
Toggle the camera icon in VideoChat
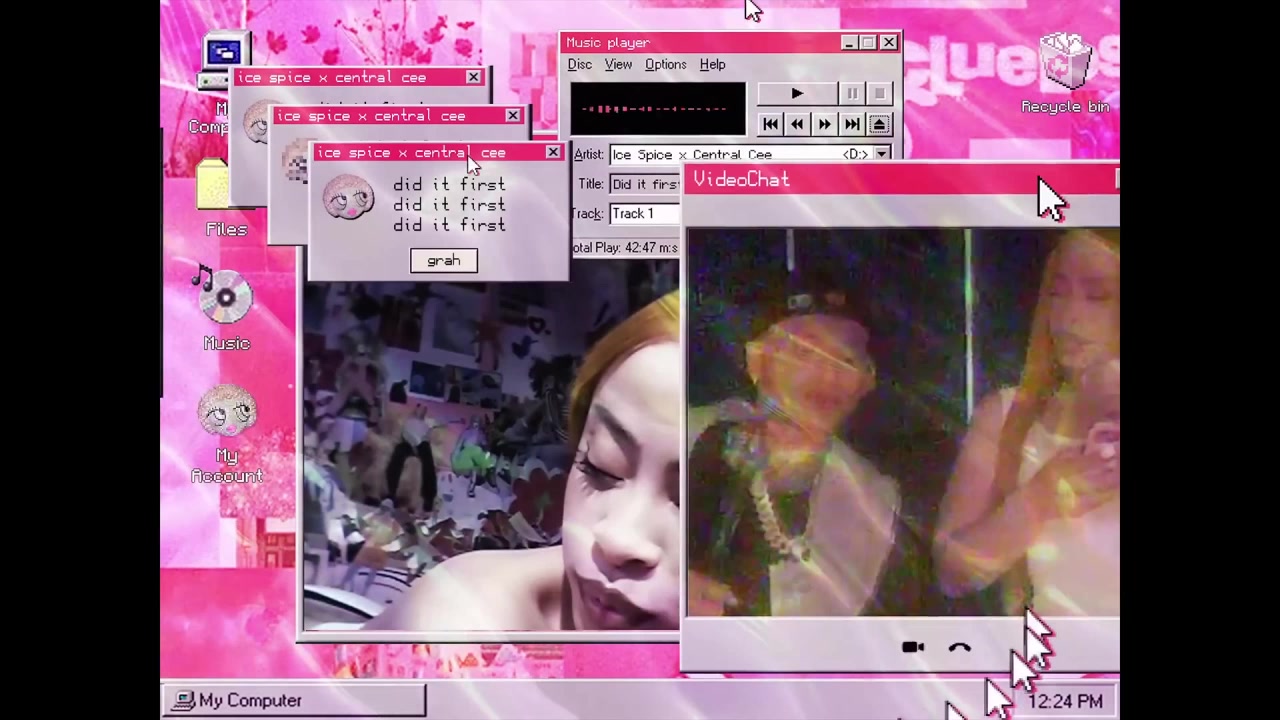tap(913, 647)
